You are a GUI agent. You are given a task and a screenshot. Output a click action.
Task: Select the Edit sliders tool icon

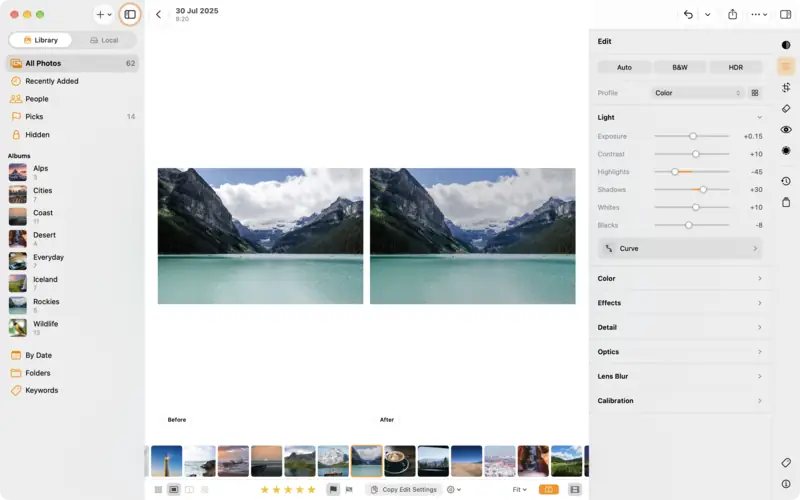(786, 66)
